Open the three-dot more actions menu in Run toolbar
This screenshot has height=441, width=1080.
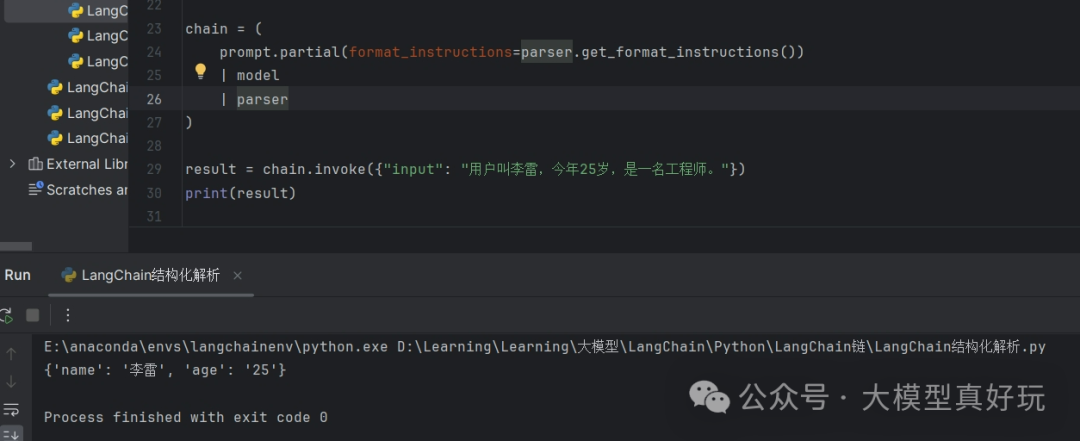(68, 316)
